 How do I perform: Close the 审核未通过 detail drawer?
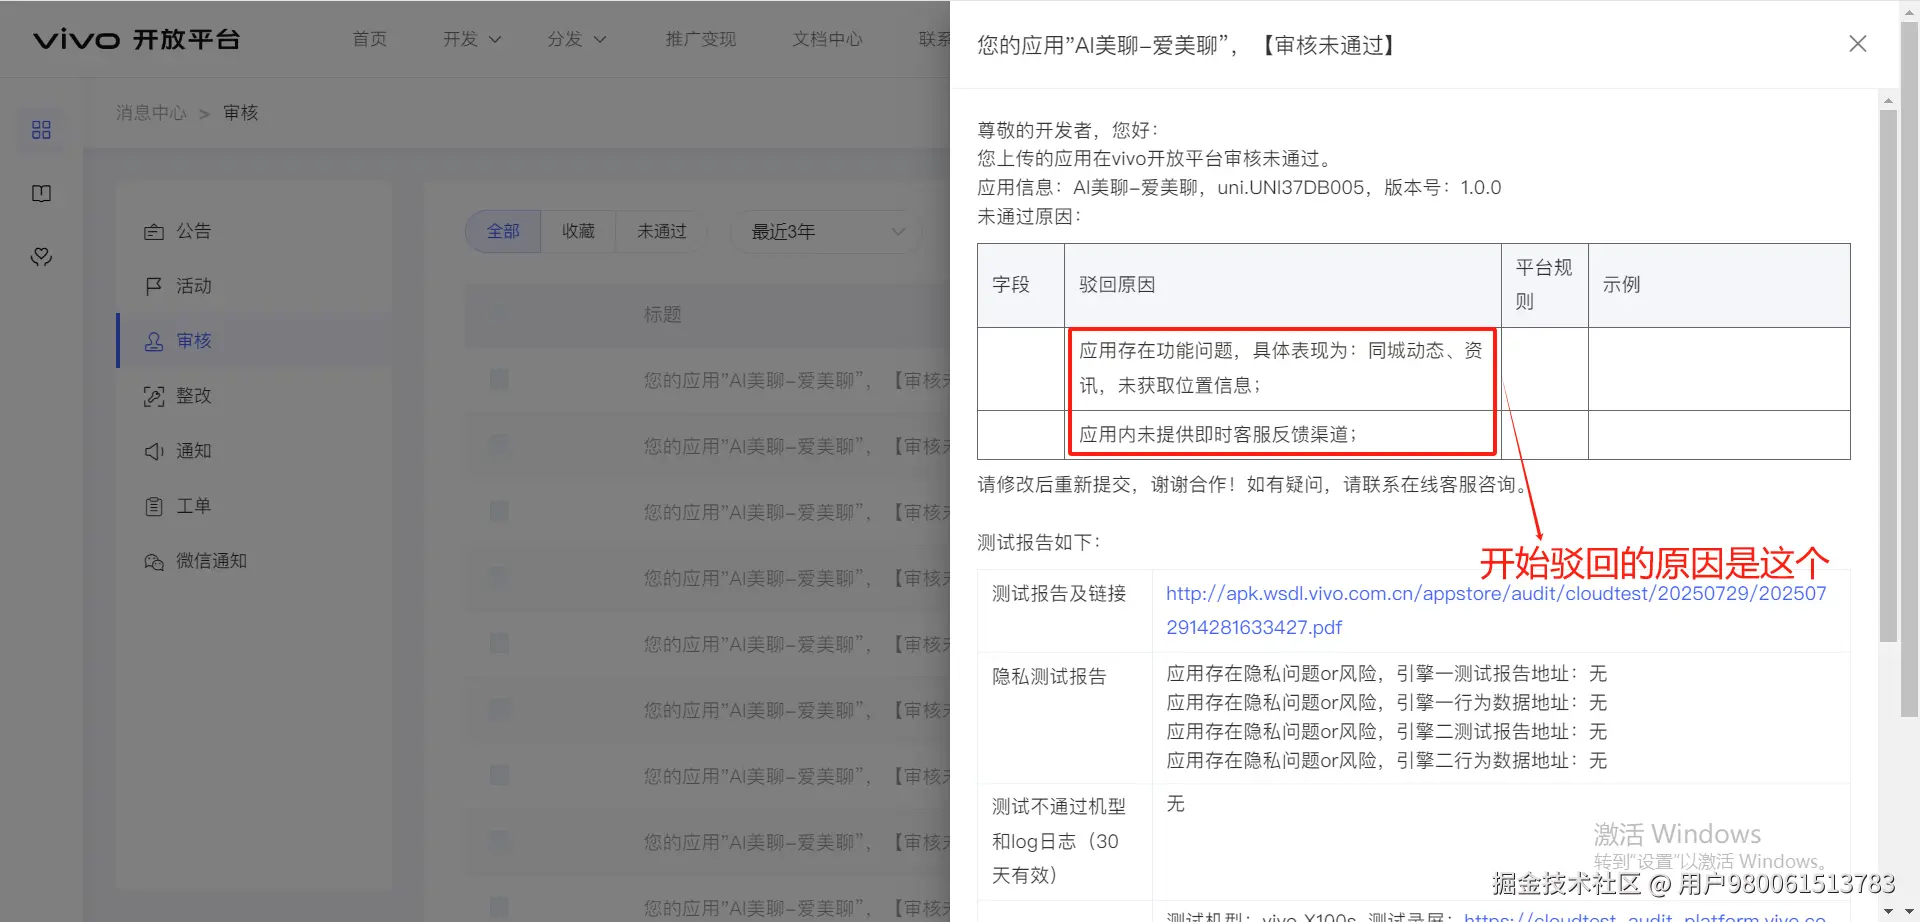pyautogui.click(x=1858, y=44)
